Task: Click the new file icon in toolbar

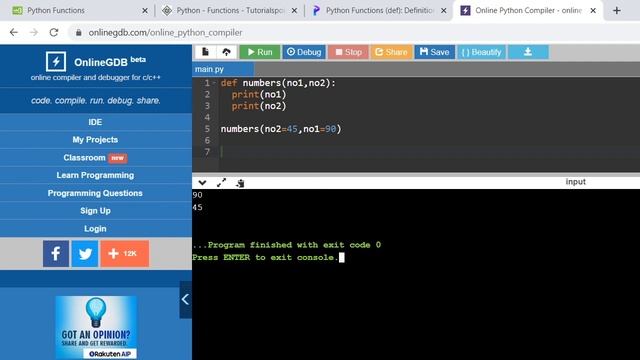Action: click(x=205, y=52)
